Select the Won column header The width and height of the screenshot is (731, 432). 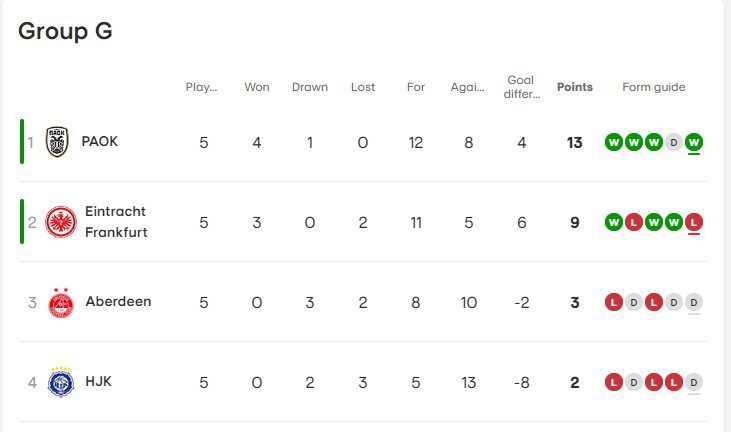(257, 87)
